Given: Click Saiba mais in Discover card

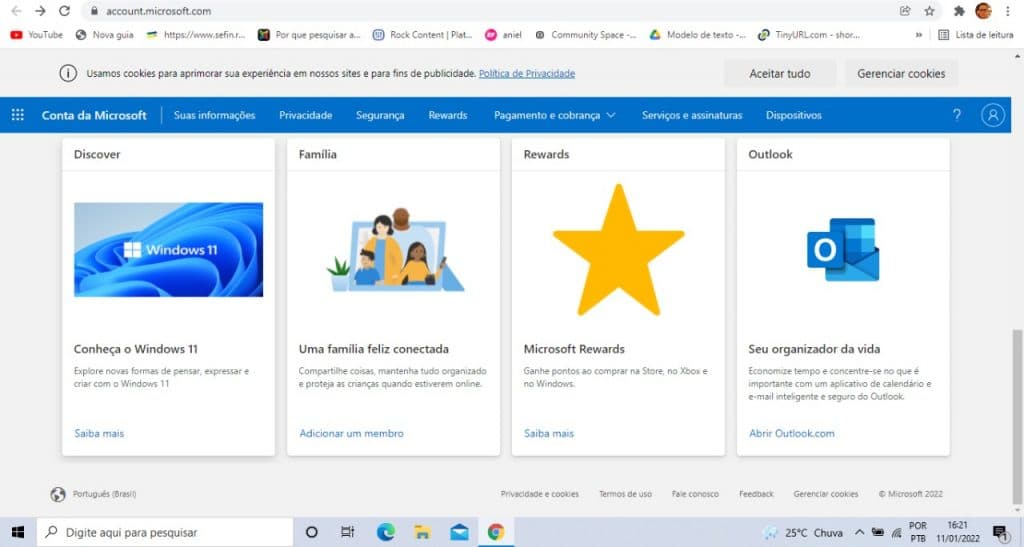Looking at the screenshot, I should point(99,433).
